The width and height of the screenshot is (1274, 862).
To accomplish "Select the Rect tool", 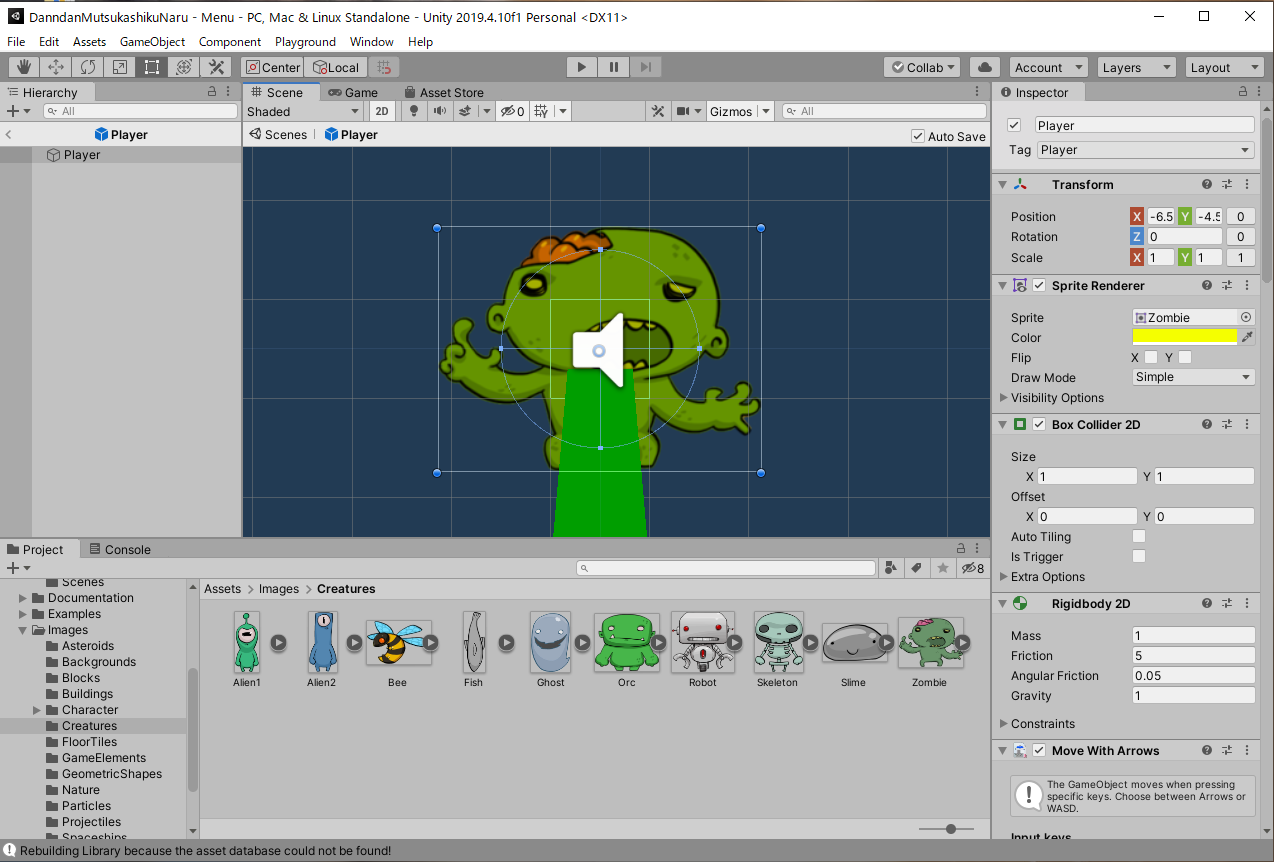I will click(152, 67).
